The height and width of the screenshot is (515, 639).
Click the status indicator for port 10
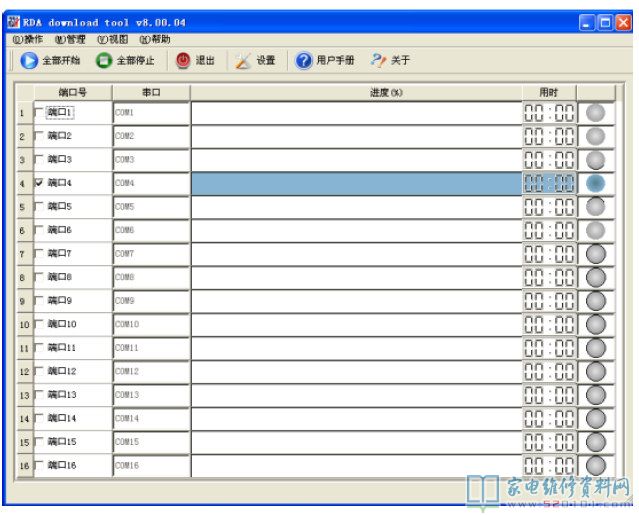click(595, 324)
